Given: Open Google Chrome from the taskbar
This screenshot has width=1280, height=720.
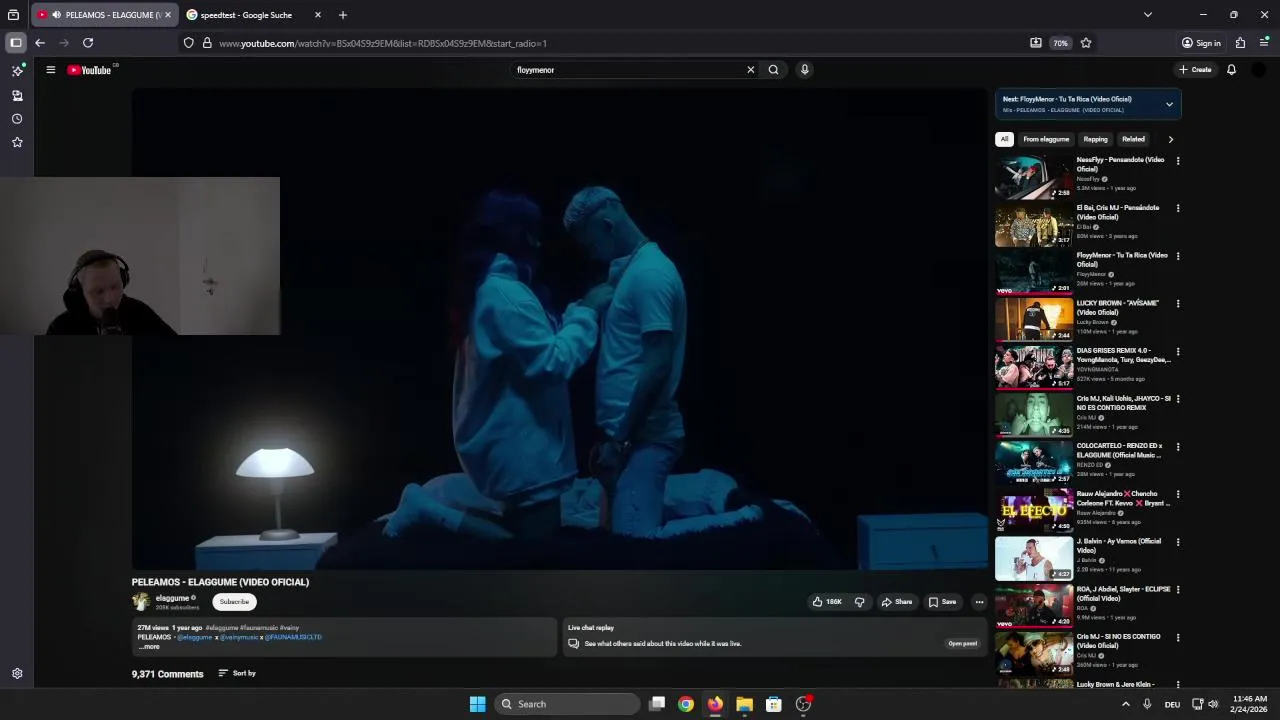Looking at the screenshot, I should (686, 704).
